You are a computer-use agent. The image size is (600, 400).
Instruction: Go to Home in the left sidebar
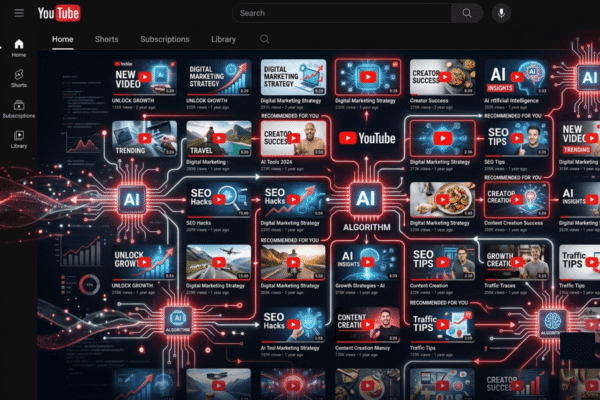[x=19, y=48]
